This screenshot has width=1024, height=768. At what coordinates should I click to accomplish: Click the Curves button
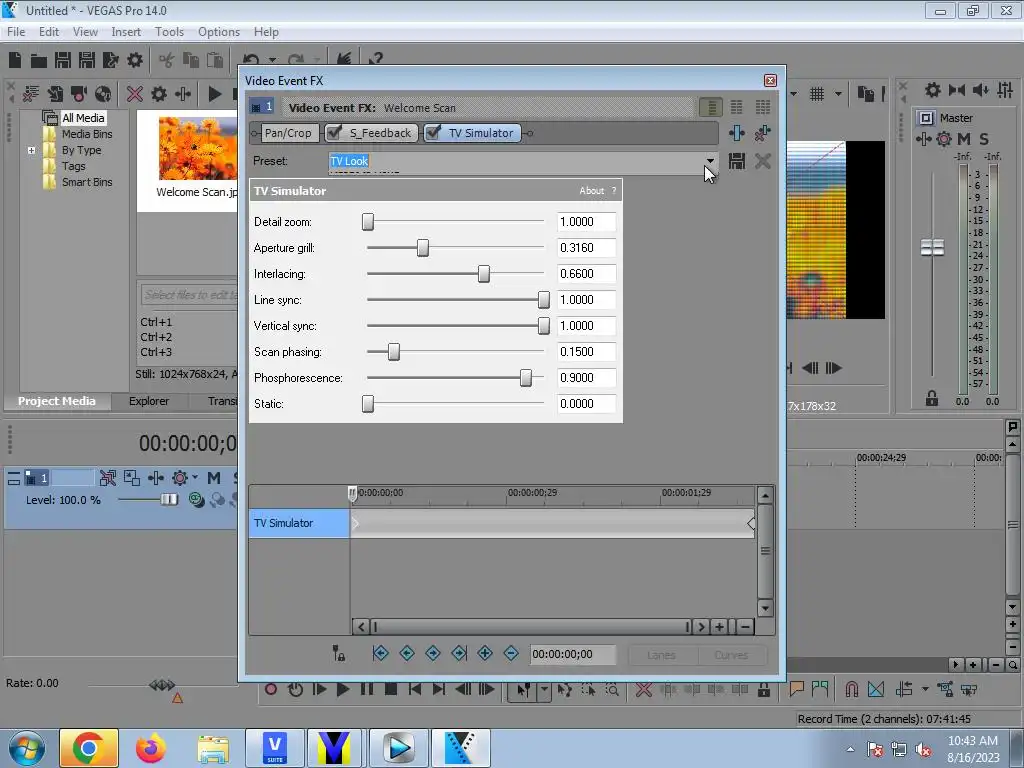731,654
